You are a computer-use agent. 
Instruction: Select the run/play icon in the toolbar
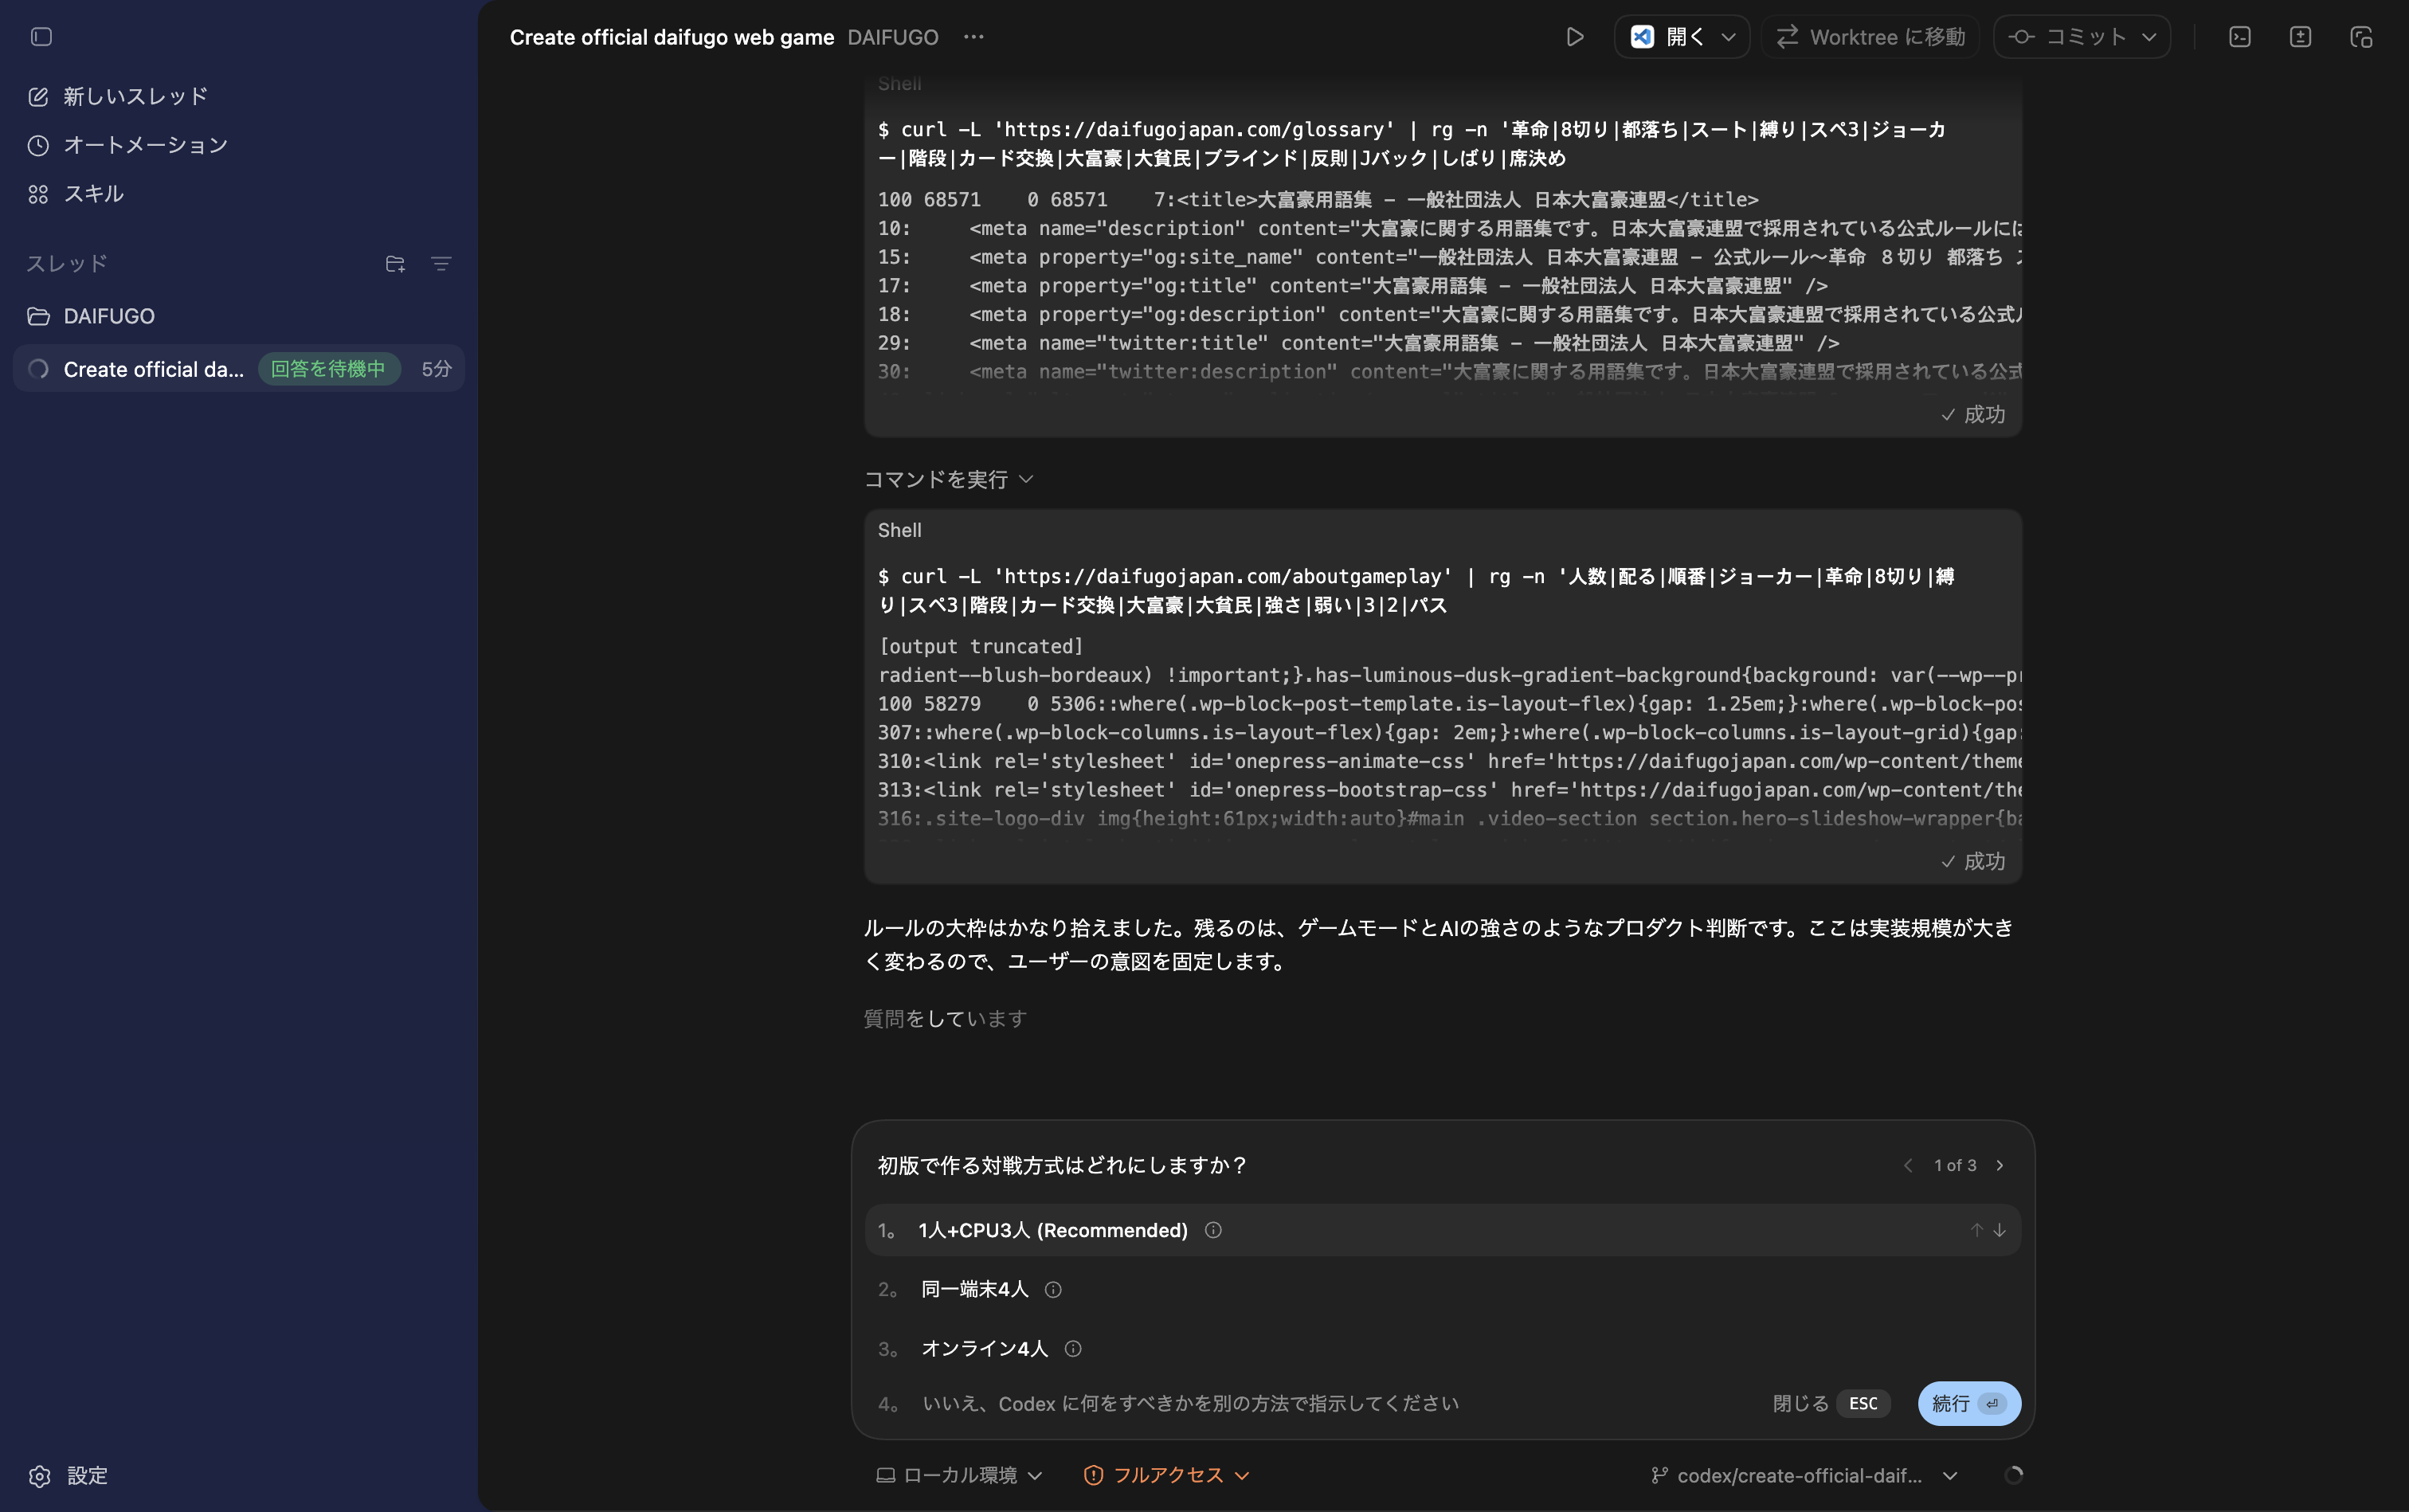click(1576, 37)
